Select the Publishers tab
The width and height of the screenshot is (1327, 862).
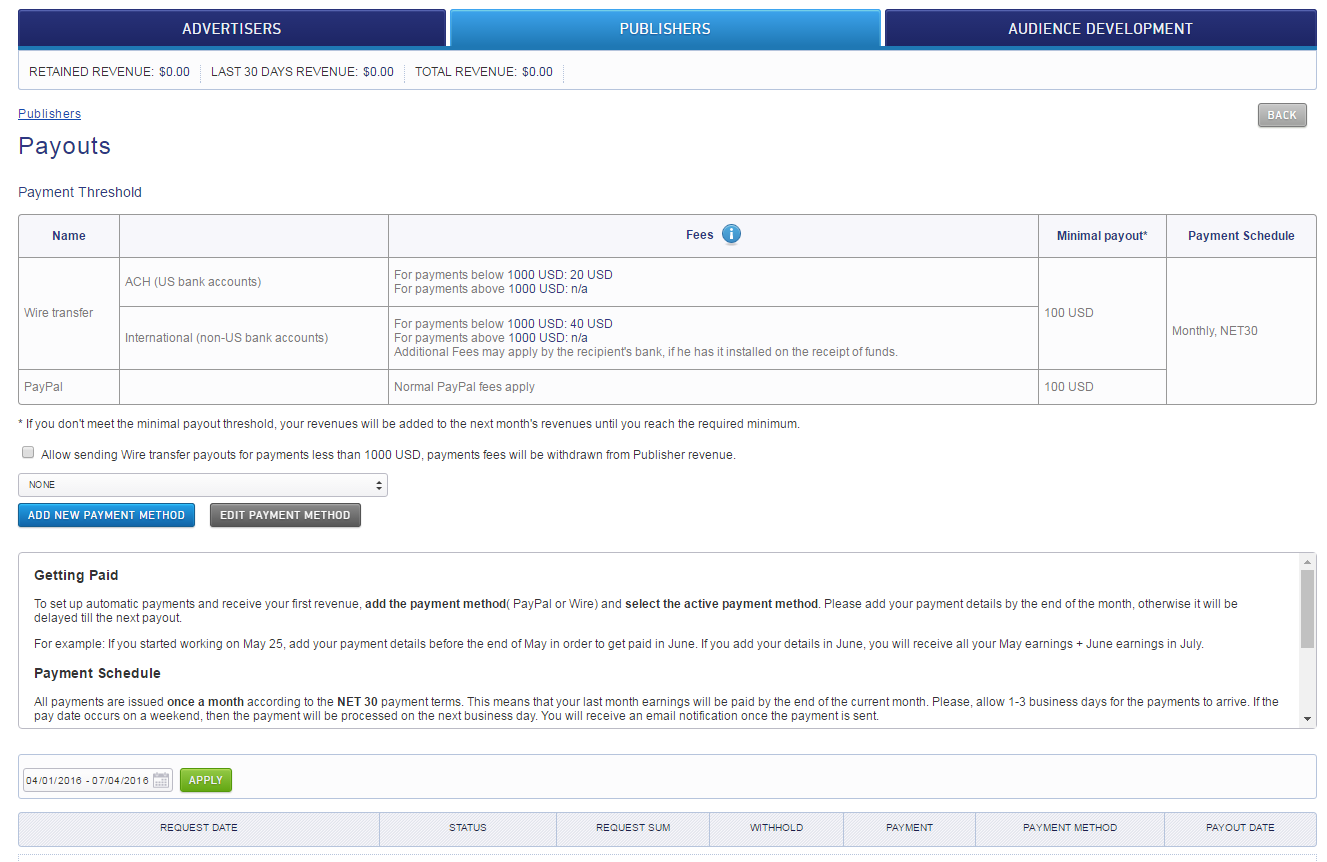tap(665, 28)
